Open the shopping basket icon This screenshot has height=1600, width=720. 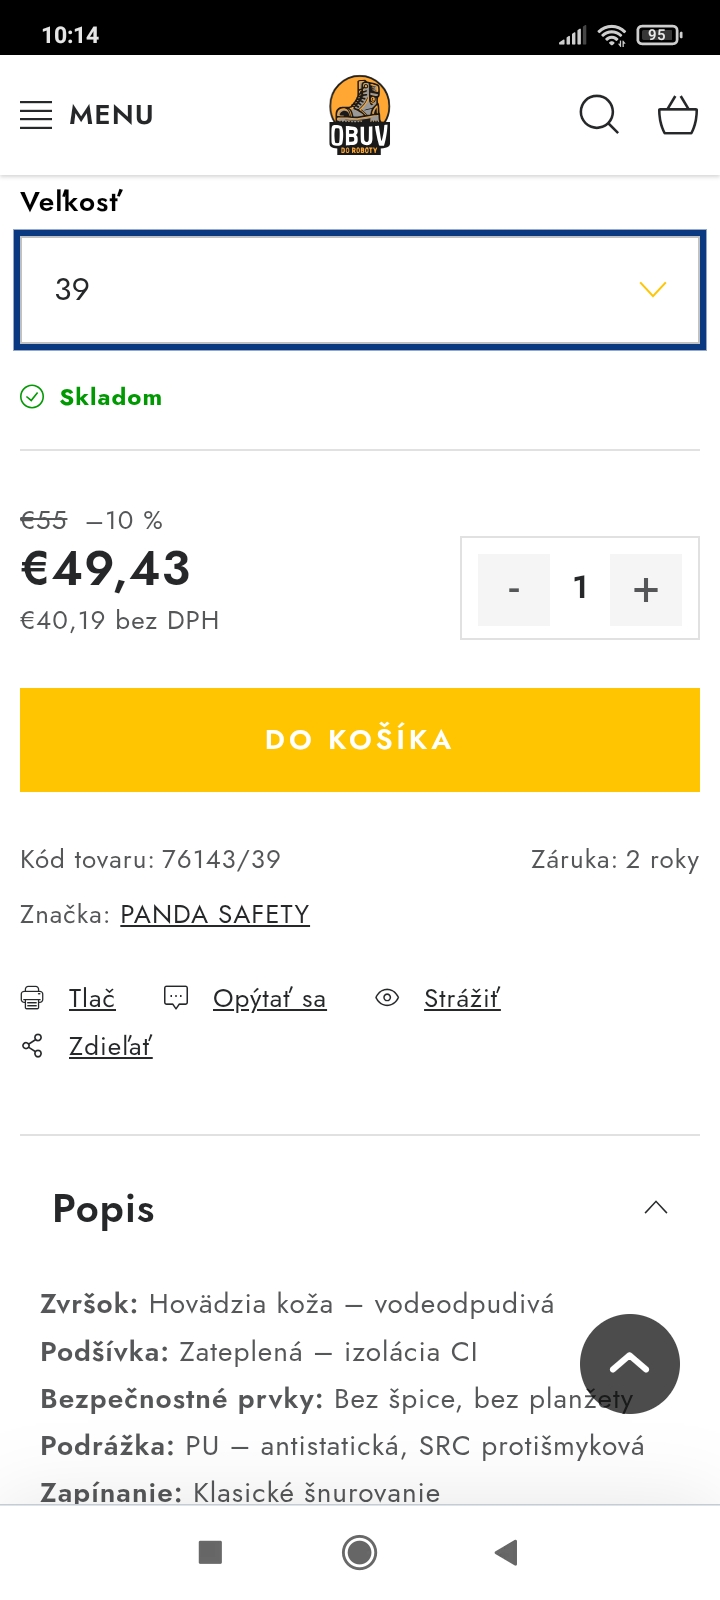click(677, 115)
